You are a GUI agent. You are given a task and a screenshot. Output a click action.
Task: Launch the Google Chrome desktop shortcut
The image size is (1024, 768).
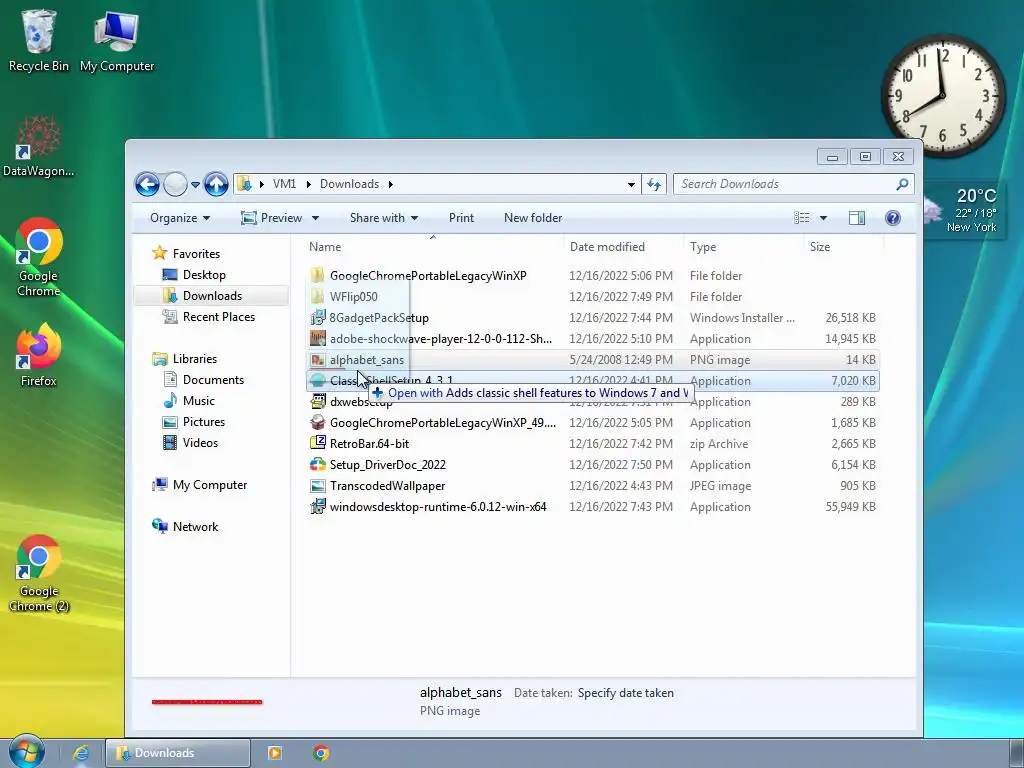pyautogui.click(x=39, y=256)
